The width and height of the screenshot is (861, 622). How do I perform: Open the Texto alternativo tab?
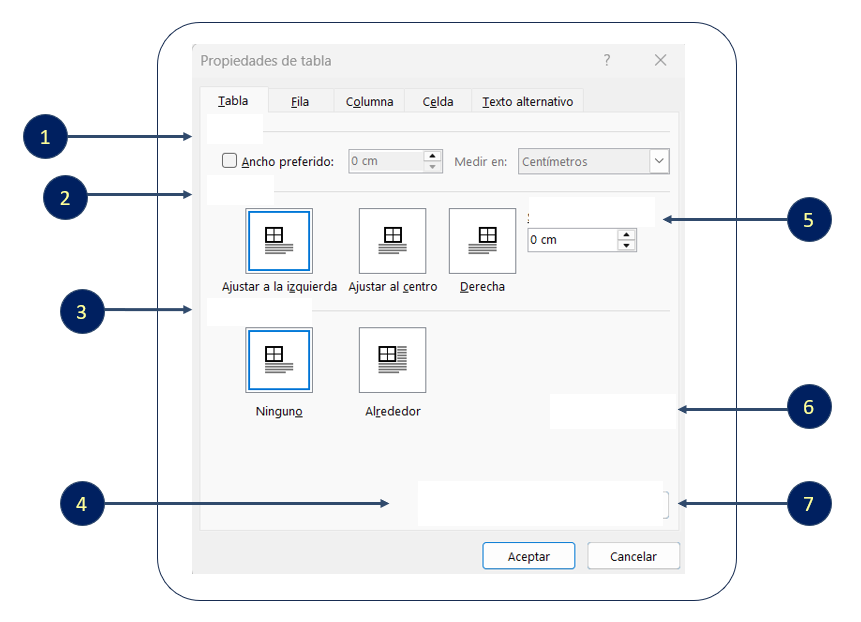(527, 102)
